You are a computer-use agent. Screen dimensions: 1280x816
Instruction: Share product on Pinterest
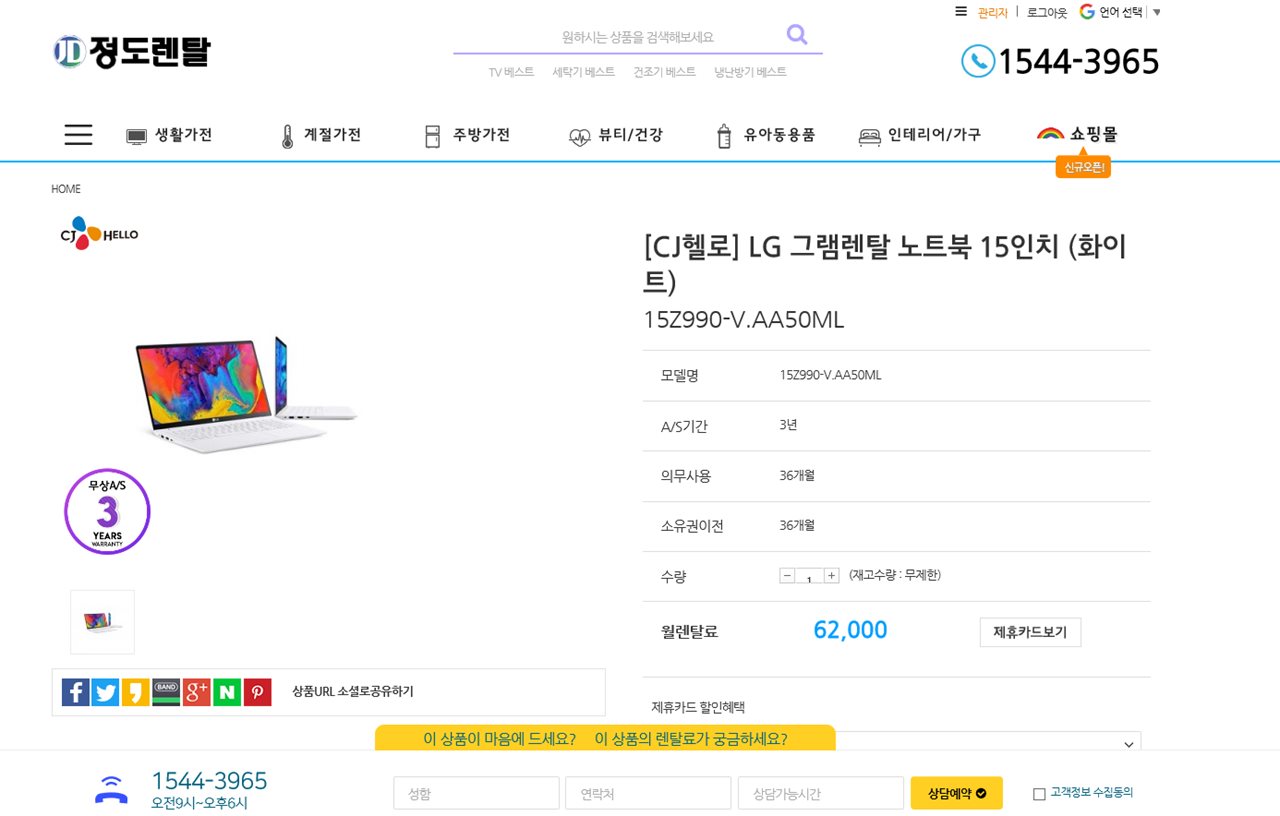[x=258, y=692]
